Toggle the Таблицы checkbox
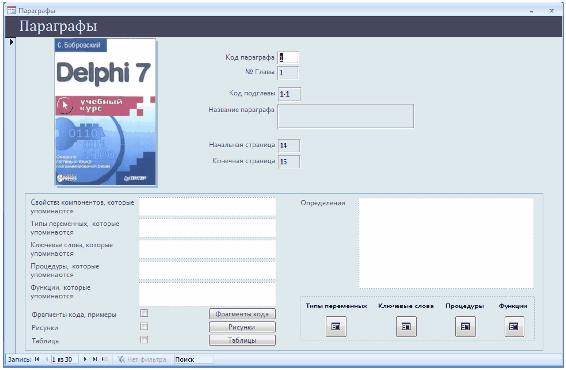This screenshot has width=566, height=370. pos(144,340)
